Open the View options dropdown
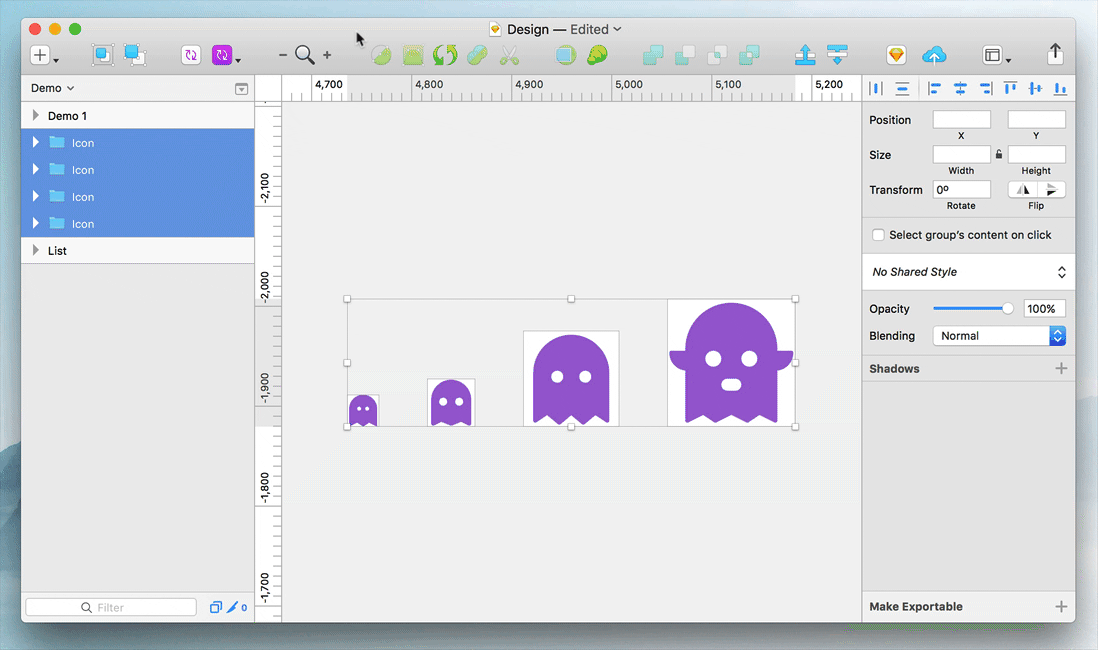 click(x=996, y=55)
